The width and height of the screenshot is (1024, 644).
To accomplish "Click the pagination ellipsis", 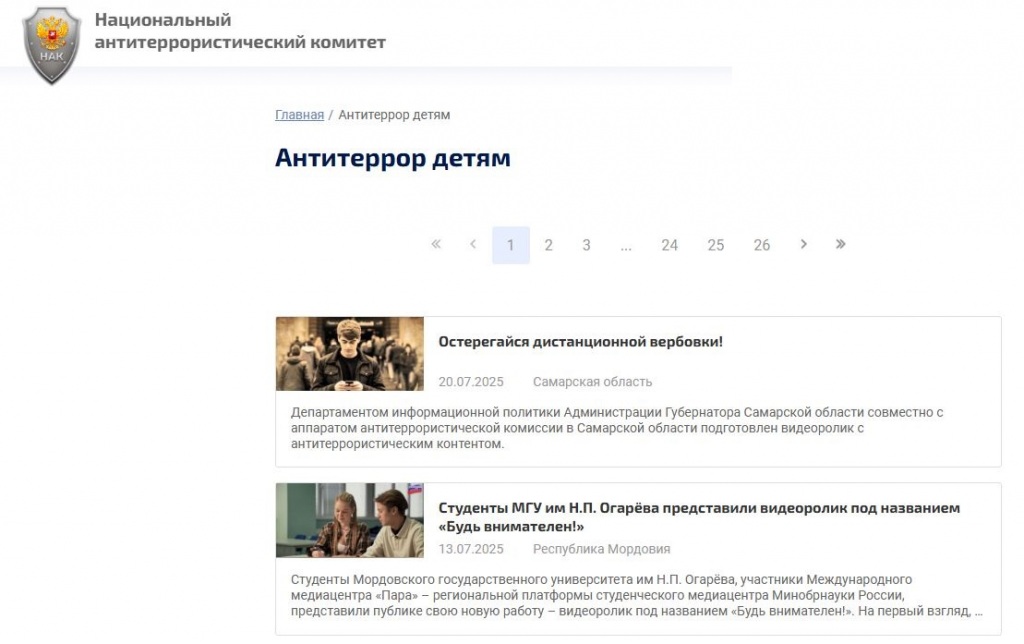I will pos(626,245).
